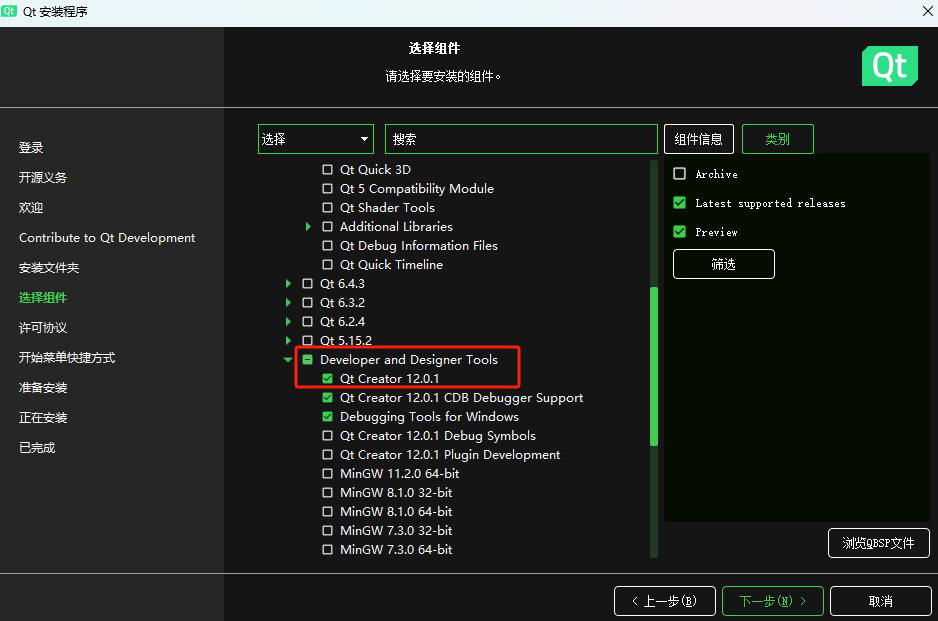Uncheck Qt Creator 12.0.1 CDB Debugger Support
The height and width of the screenshot is (621, 938).
tap(327, 397)
